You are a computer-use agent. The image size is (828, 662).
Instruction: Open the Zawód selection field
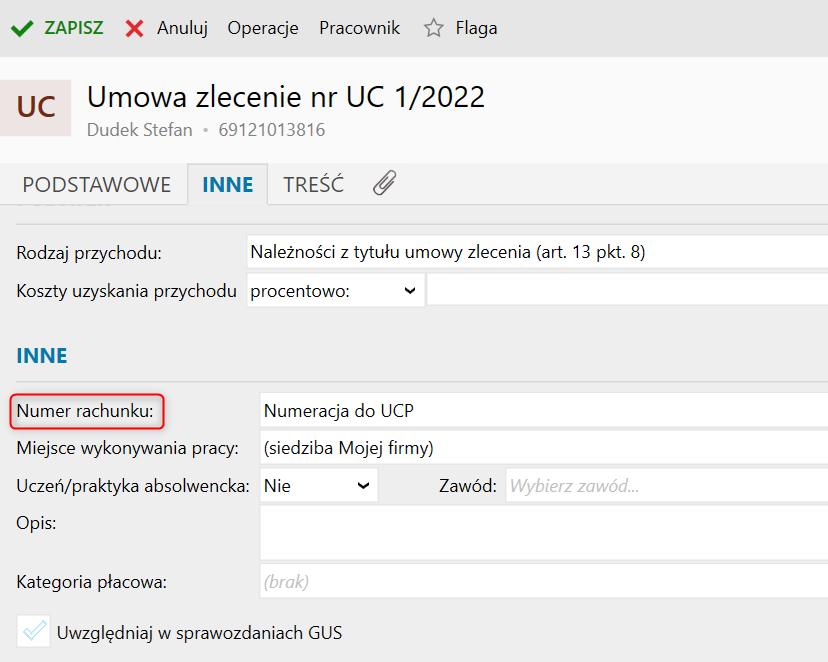[x=665, y=487]
